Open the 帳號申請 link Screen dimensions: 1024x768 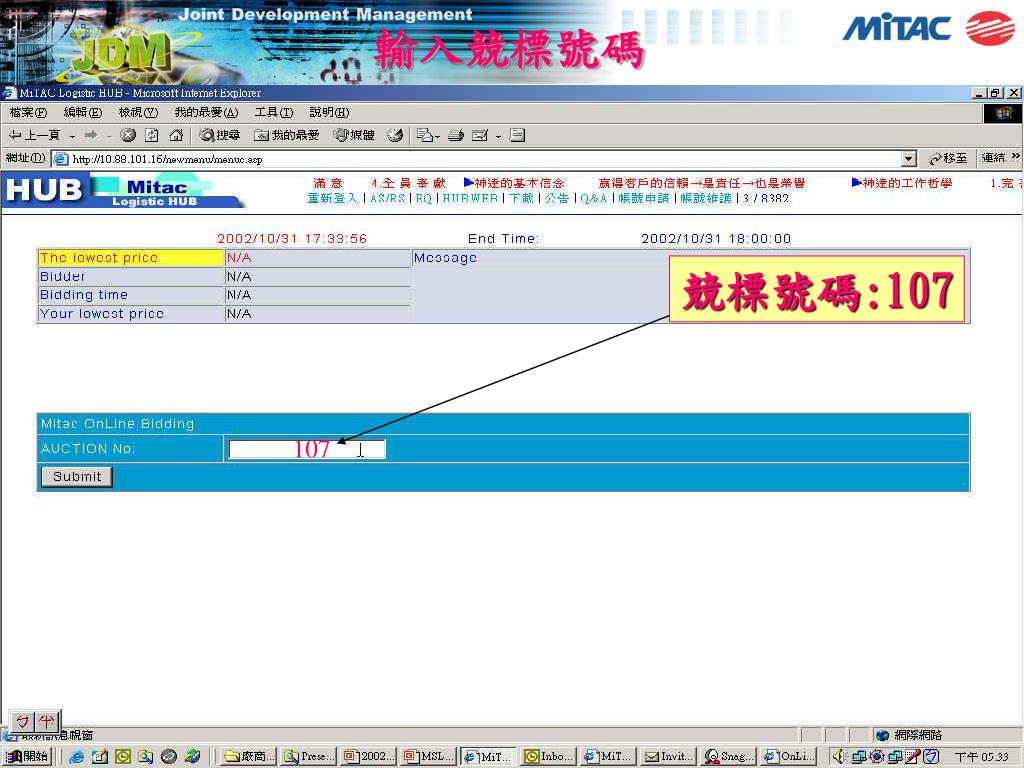644,198
